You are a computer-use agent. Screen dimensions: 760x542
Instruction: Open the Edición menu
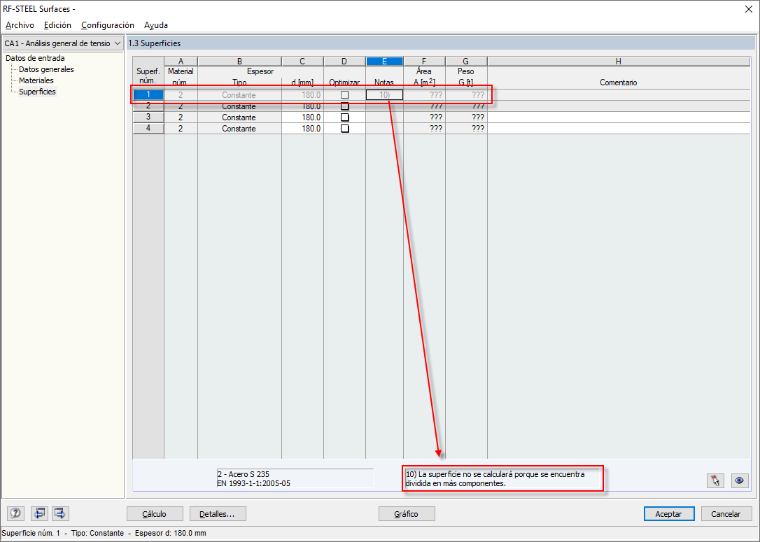[x=58, y=25]
